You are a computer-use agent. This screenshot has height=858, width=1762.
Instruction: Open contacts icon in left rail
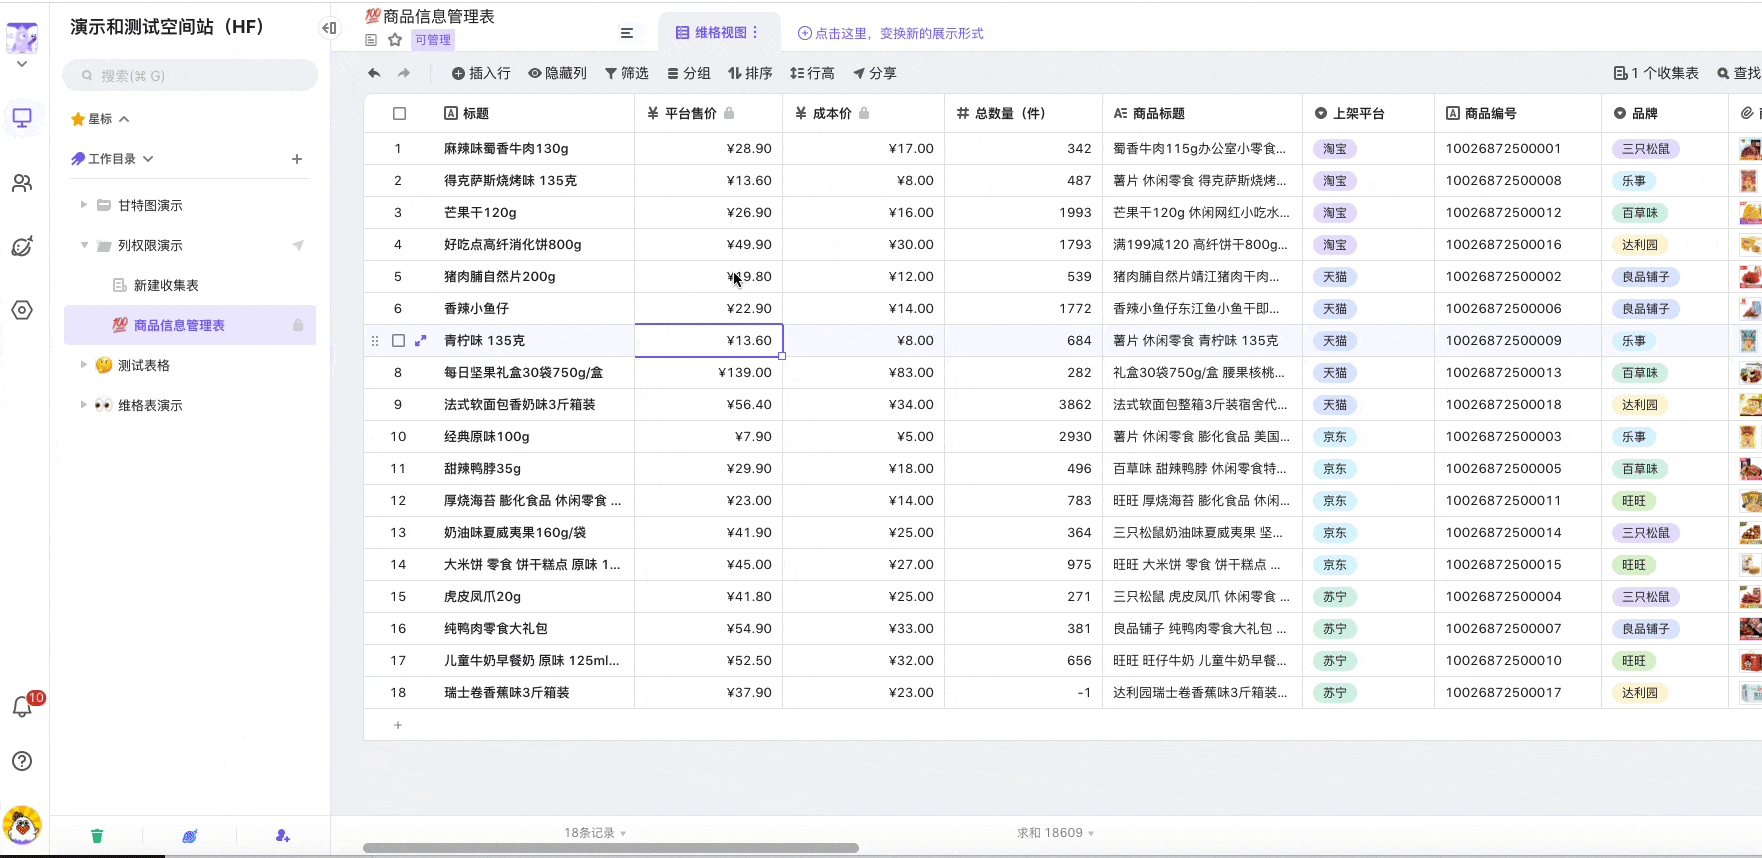click(x=22, y=183)
